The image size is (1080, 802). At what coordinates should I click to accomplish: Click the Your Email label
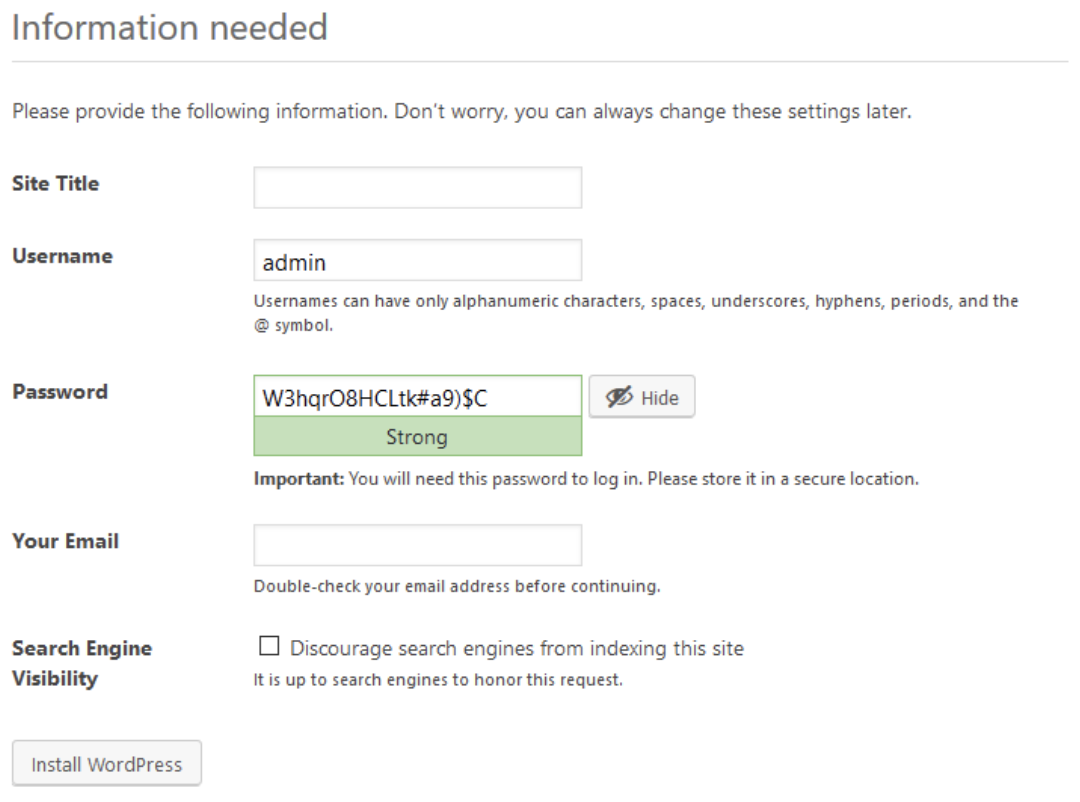[x=65, y=541]
